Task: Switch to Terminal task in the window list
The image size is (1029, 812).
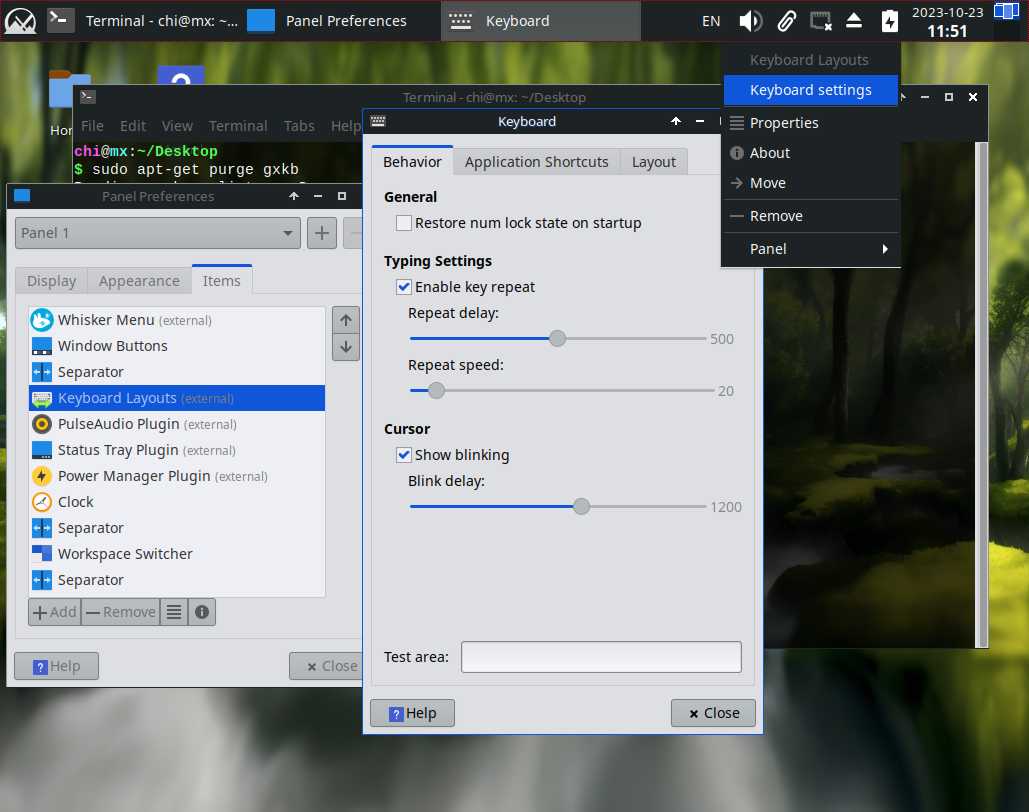Action: coord(144,21)
